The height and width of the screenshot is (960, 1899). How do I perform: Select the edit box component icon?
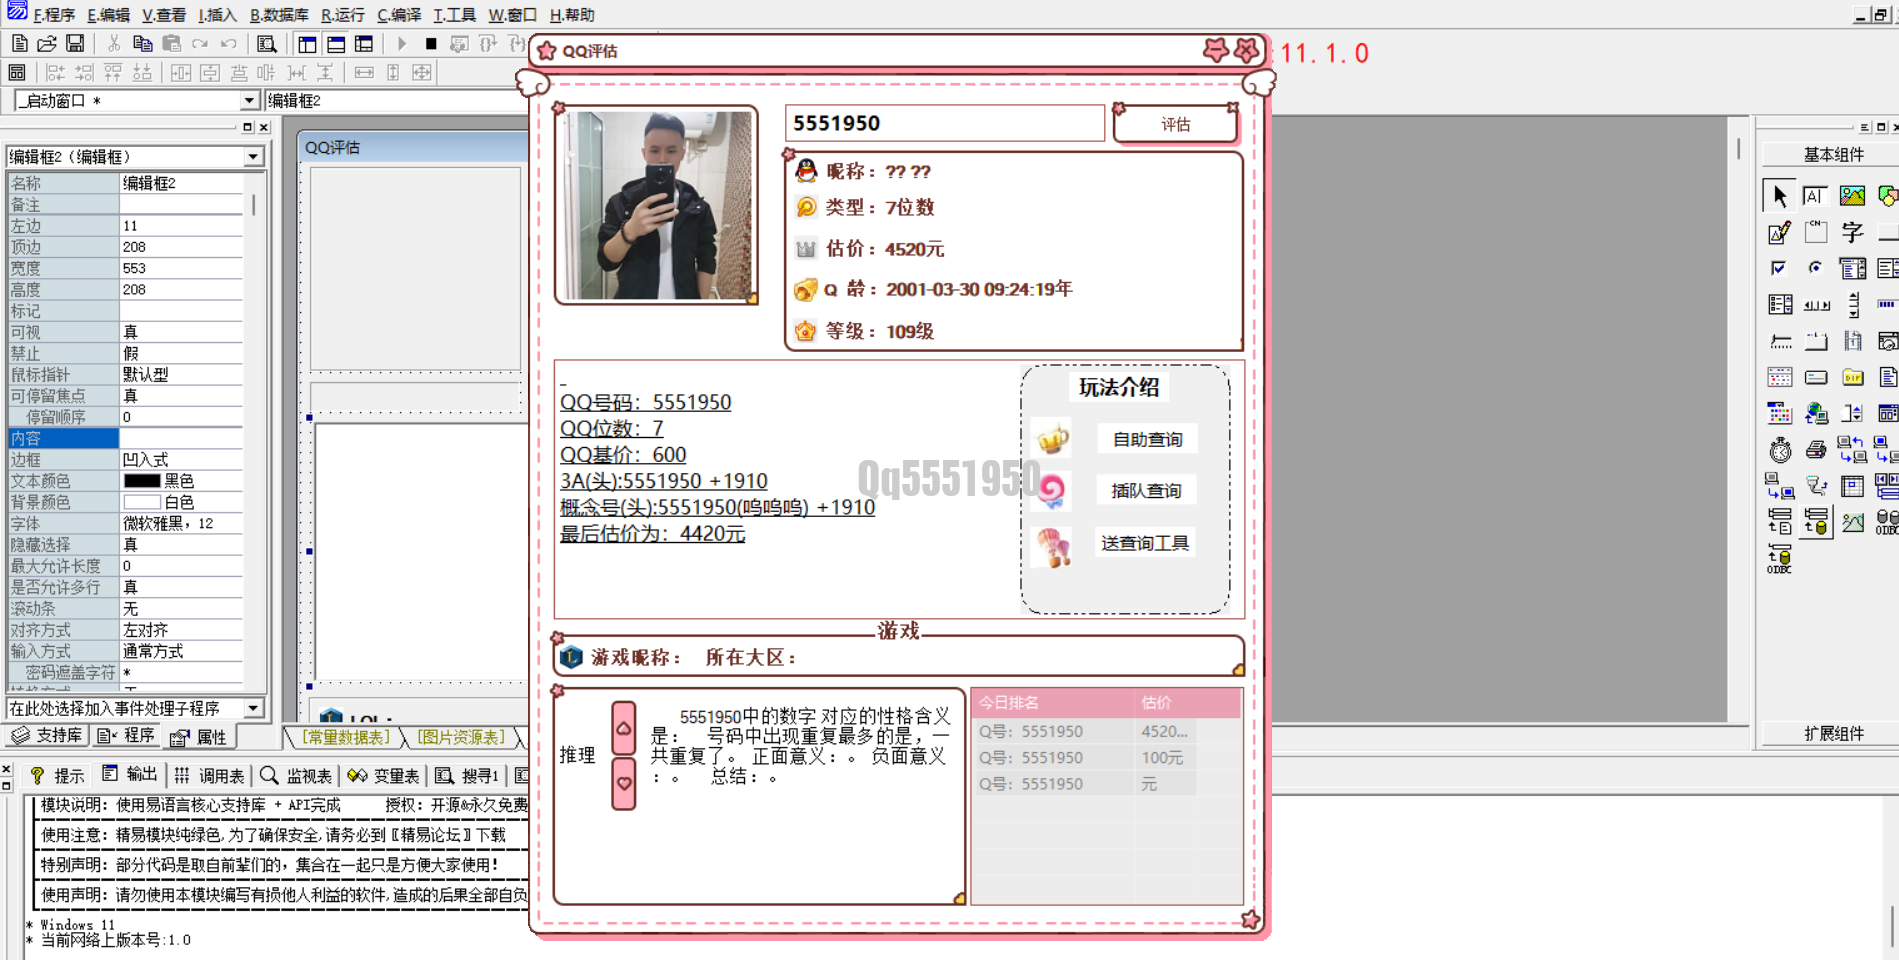(1815, 196)
